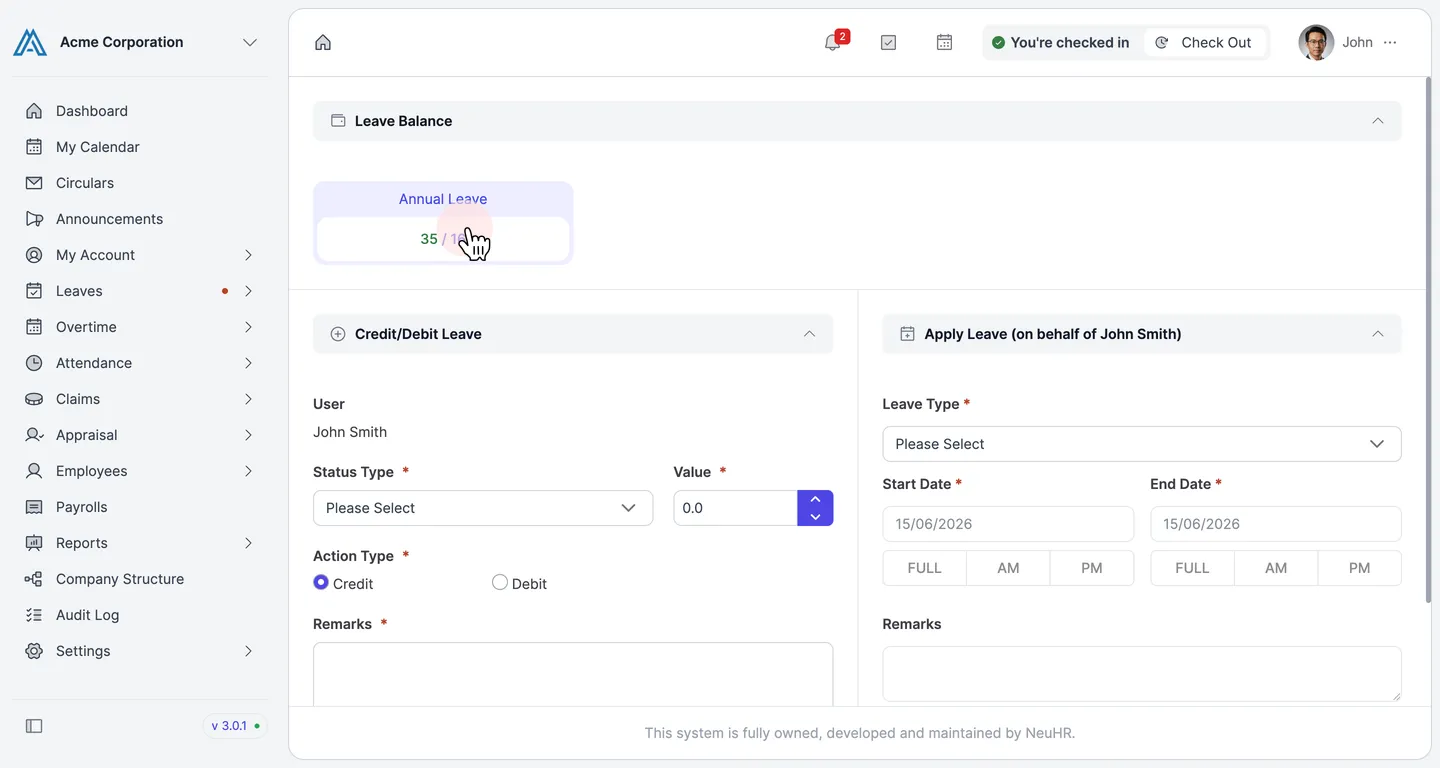The image size is (1440, 768).
Task: Click the Credit/Debit Remarks text area
Action: (573, 675)
